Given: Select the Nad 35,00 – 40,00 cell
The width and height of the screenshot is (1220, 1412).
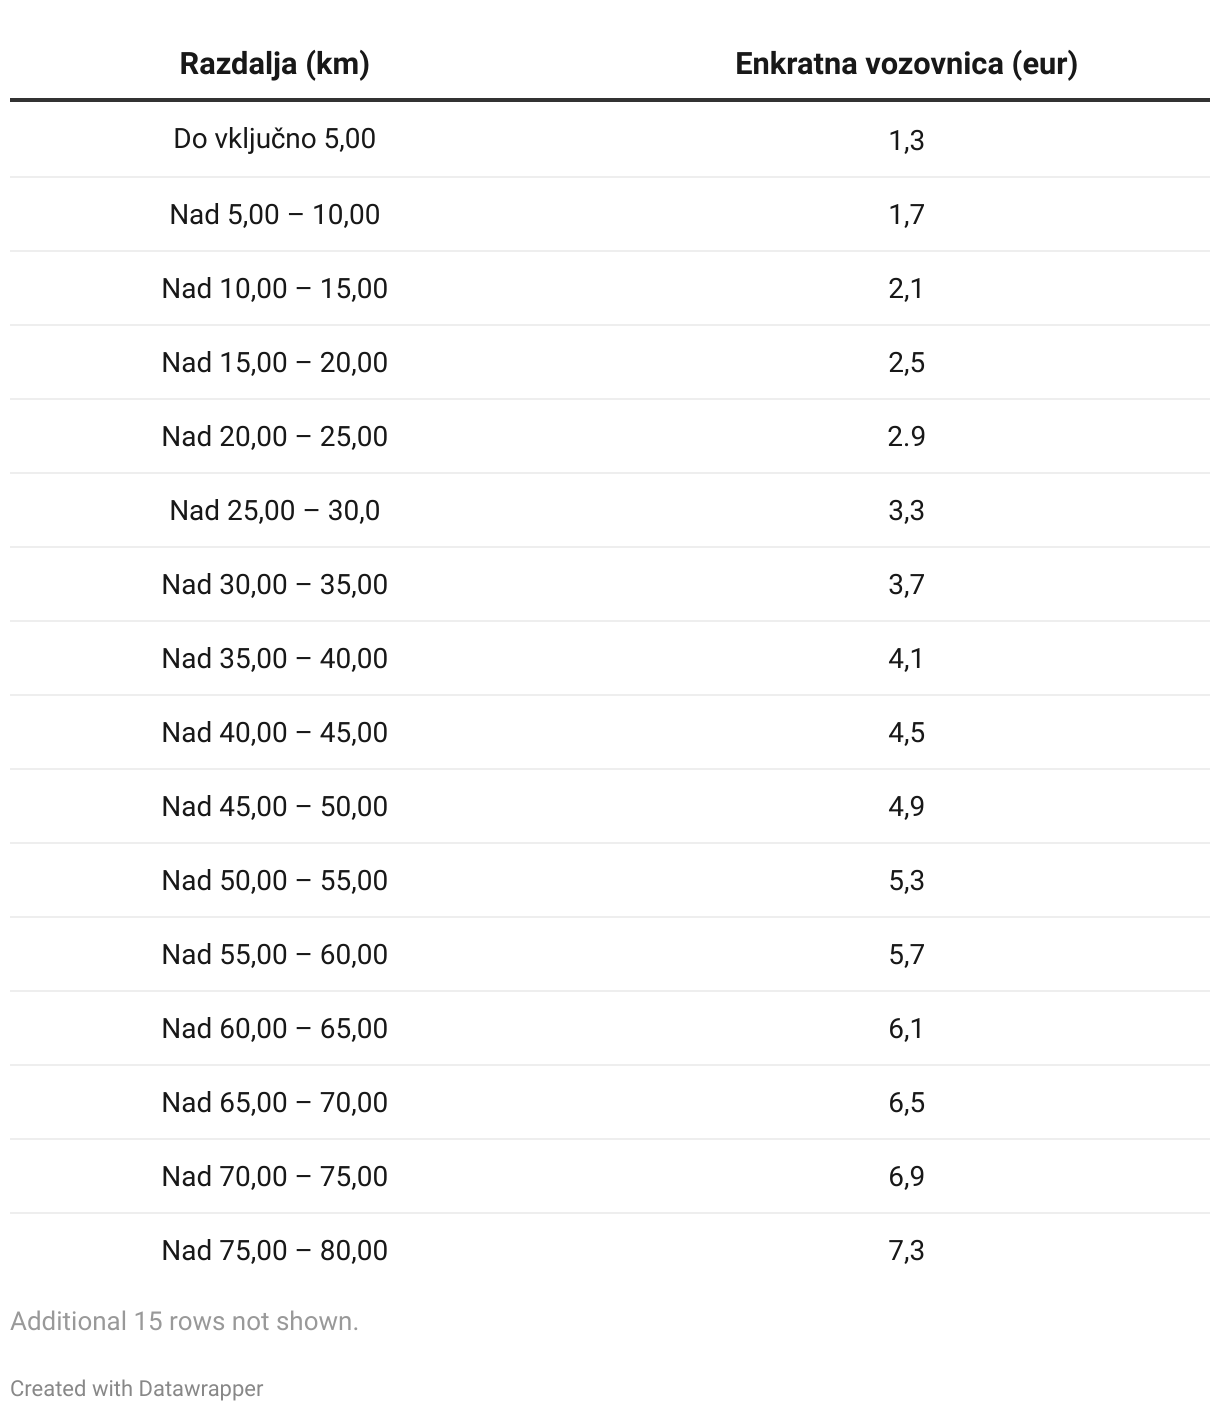Looking at the screenshot, I should pyautogui.click(x=274, y=658).
